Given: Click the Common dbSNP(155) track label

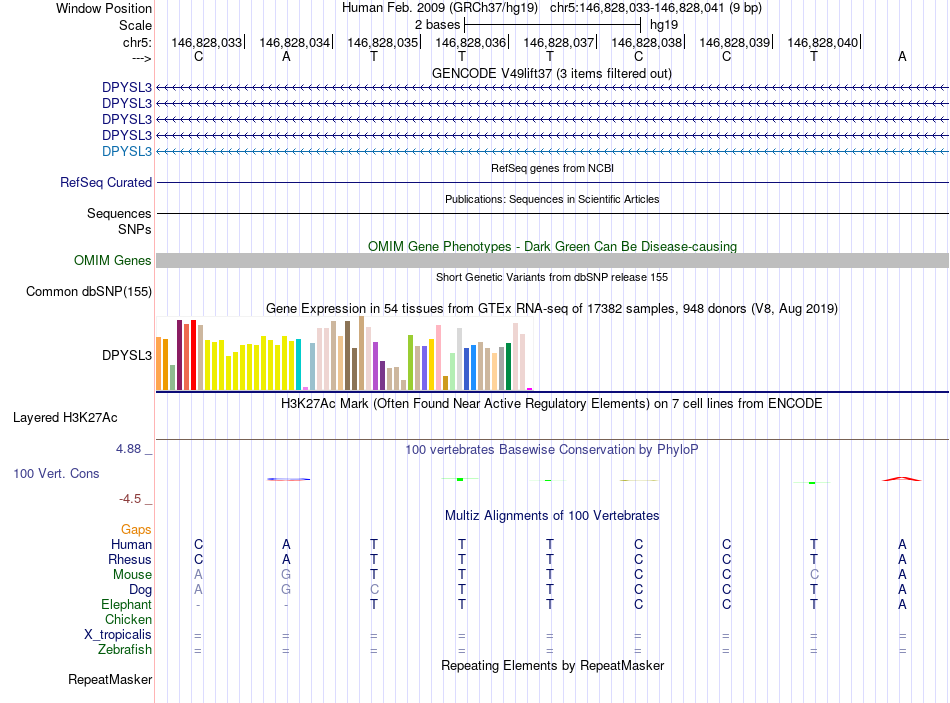Looking at the screenshot, I should (88, 292).
